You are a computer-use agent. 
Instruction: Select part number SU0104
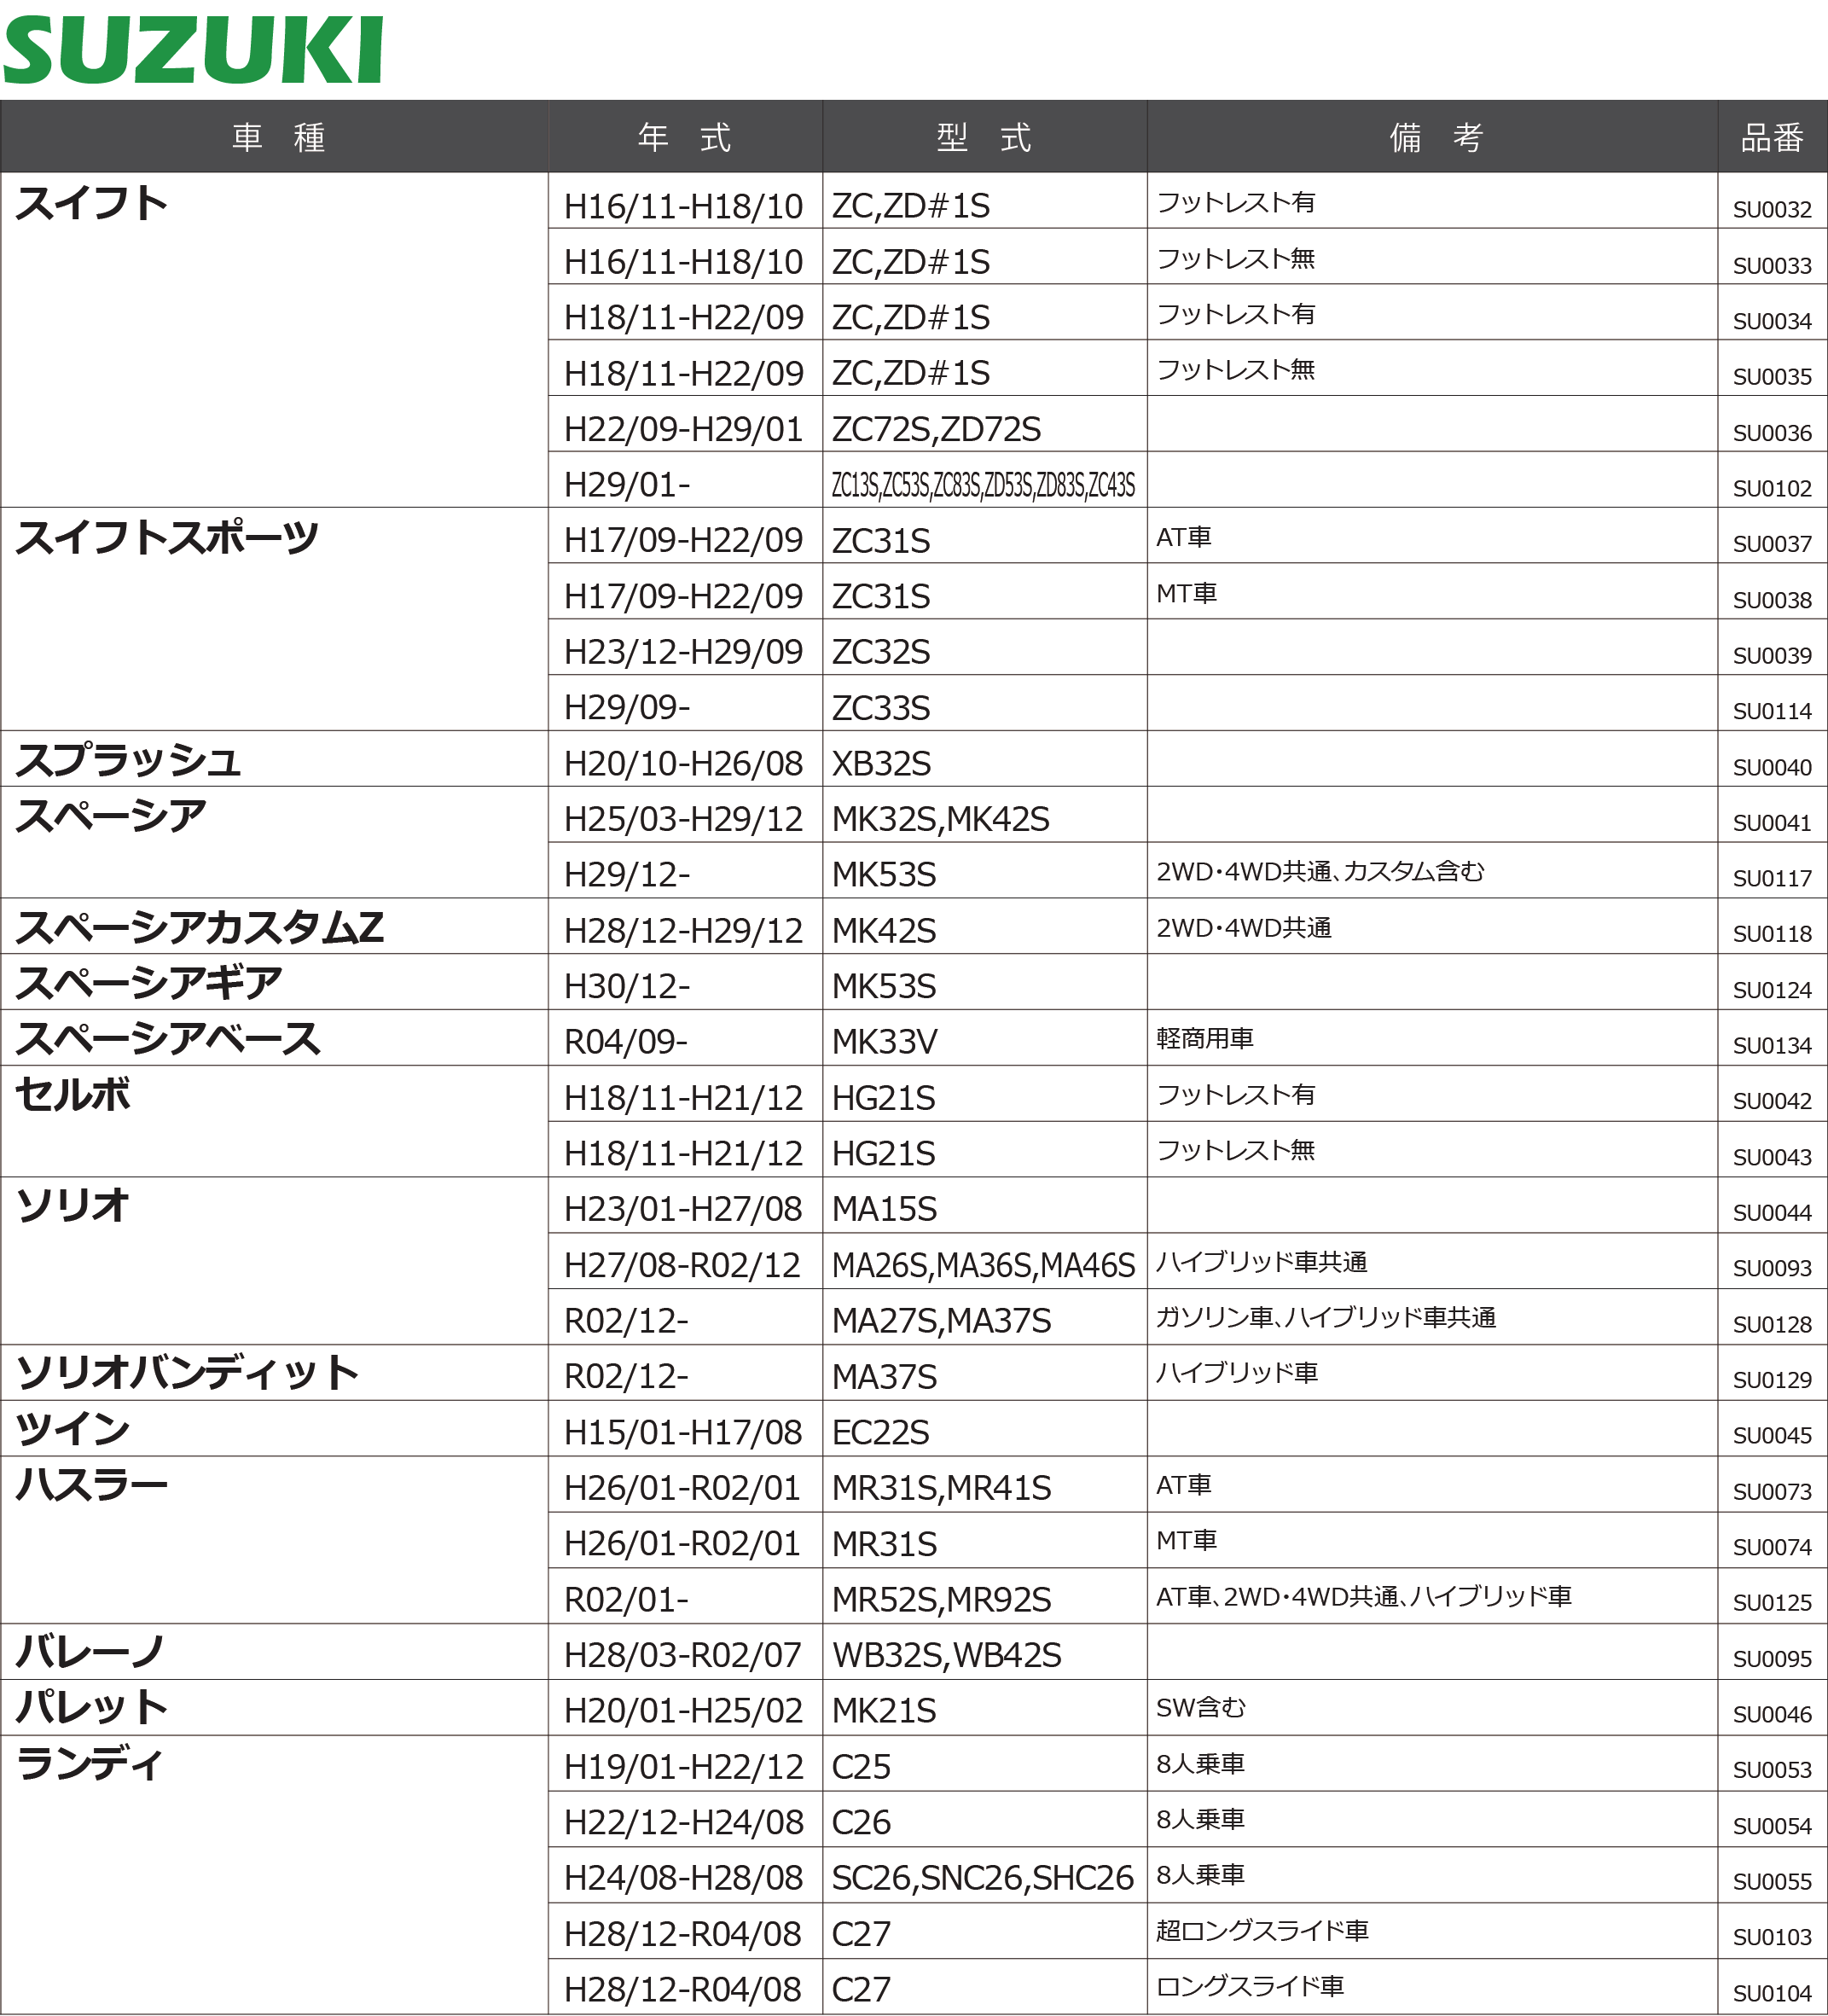click(x=1771, y=1993)
